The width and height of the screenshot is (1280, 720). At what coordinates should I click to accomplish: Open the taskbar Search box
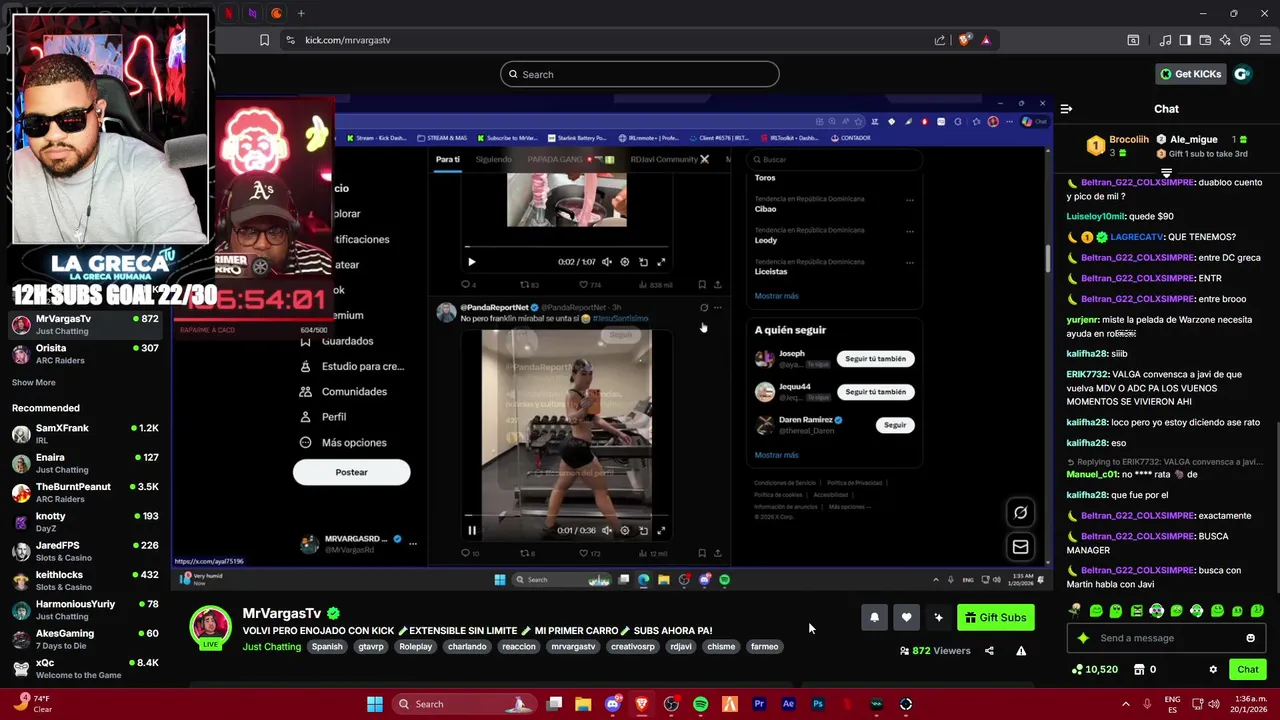(x=465, y=704)
